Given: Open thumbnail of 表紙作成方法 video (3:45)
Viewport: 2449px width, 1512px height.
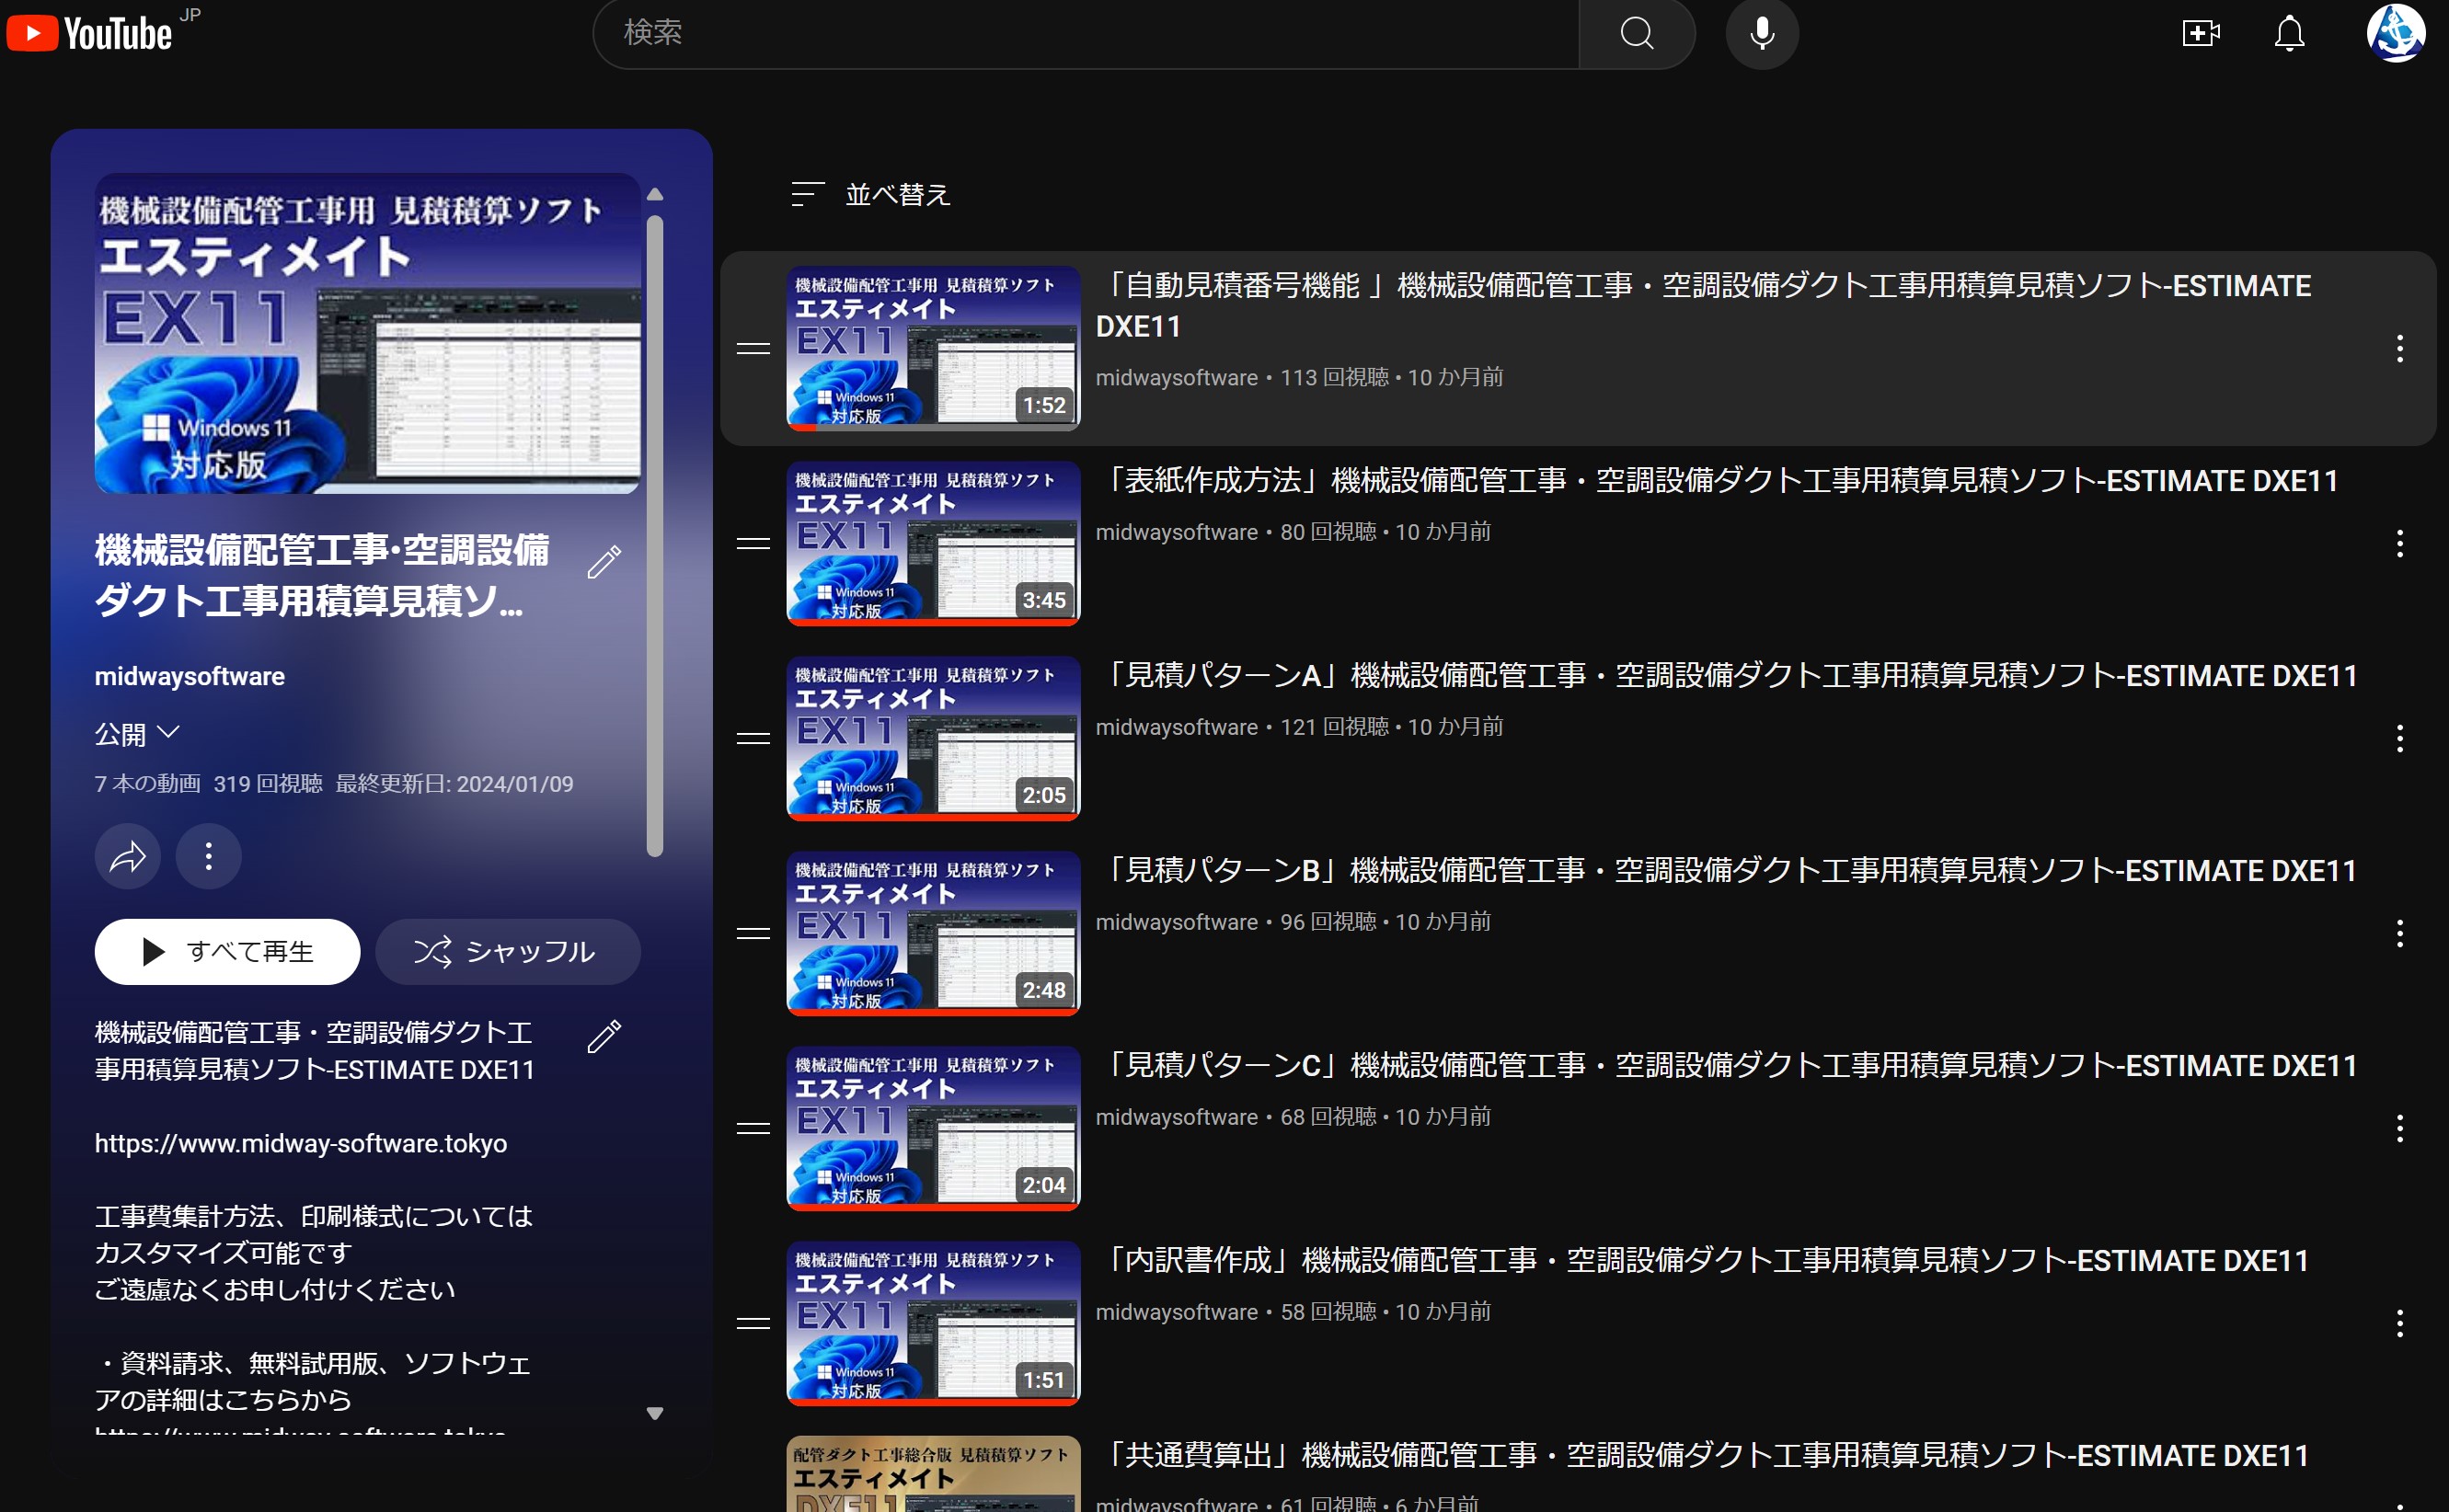Looking at the screenshot, I should tap(933, 543).
